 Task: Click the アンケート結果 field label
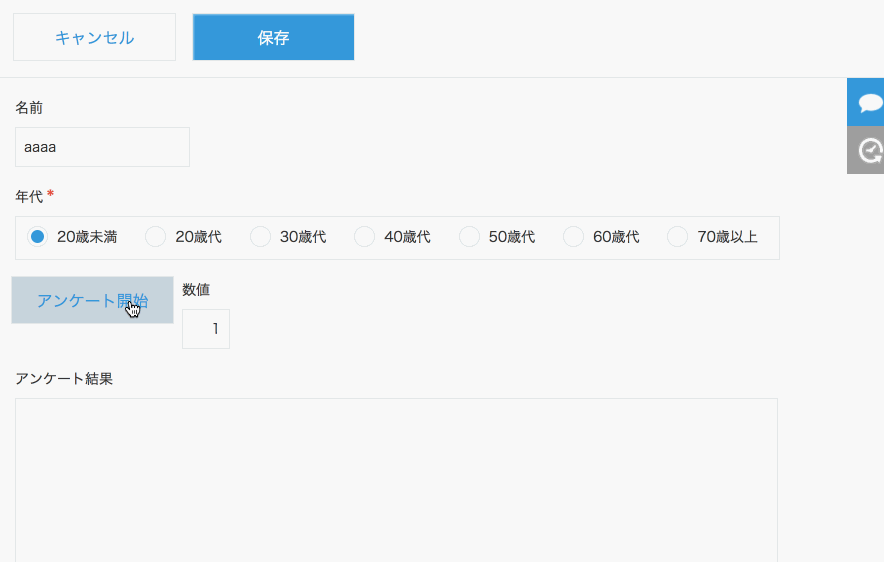click(64, 379)
